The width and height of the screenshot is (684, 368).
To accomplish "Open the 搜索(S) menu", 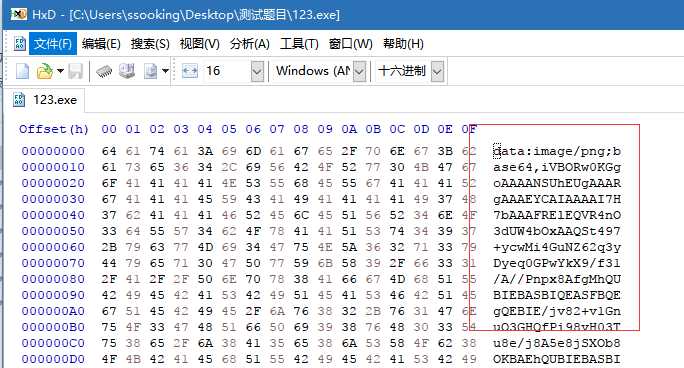I will click(x=150, y=44).
